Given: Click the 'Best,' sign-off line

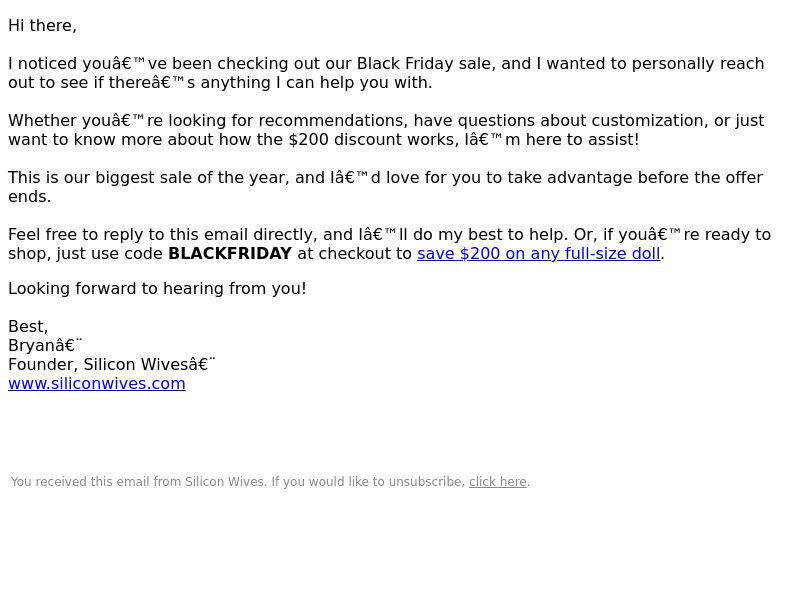Looking at the screenshot, I should (x=28, y=327).
